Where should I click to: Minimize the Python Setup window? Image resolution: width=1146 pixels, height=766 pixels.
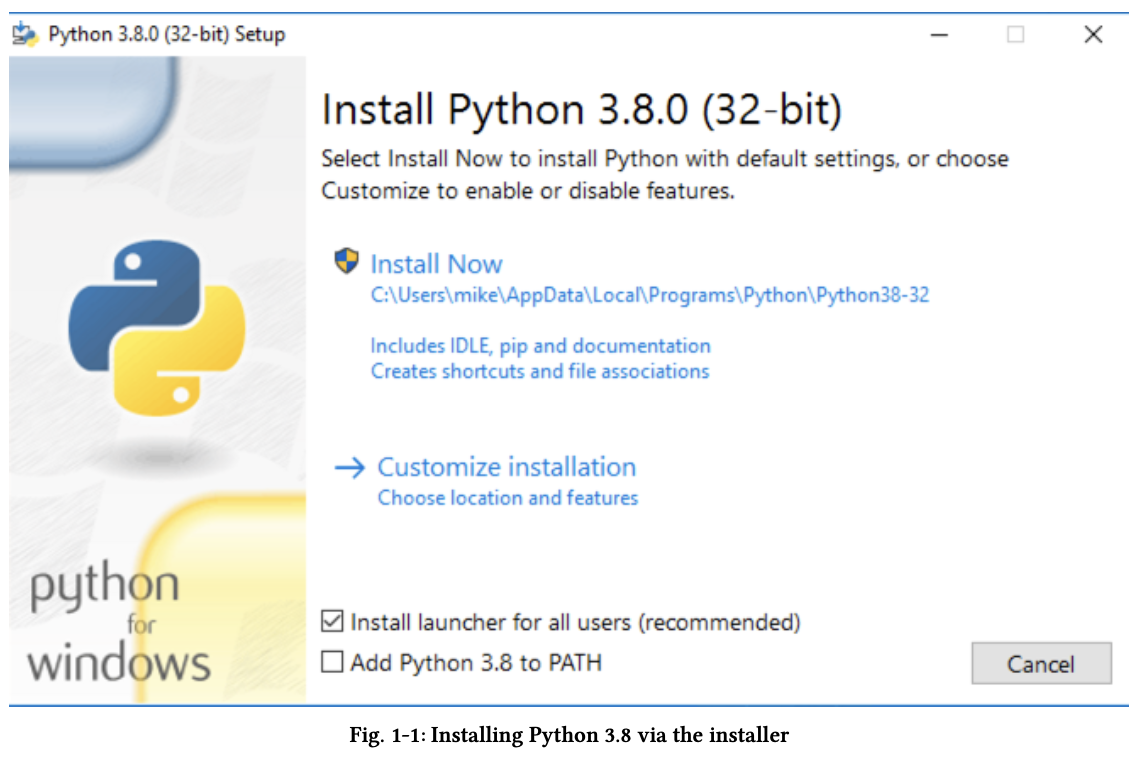click(940, 33)
